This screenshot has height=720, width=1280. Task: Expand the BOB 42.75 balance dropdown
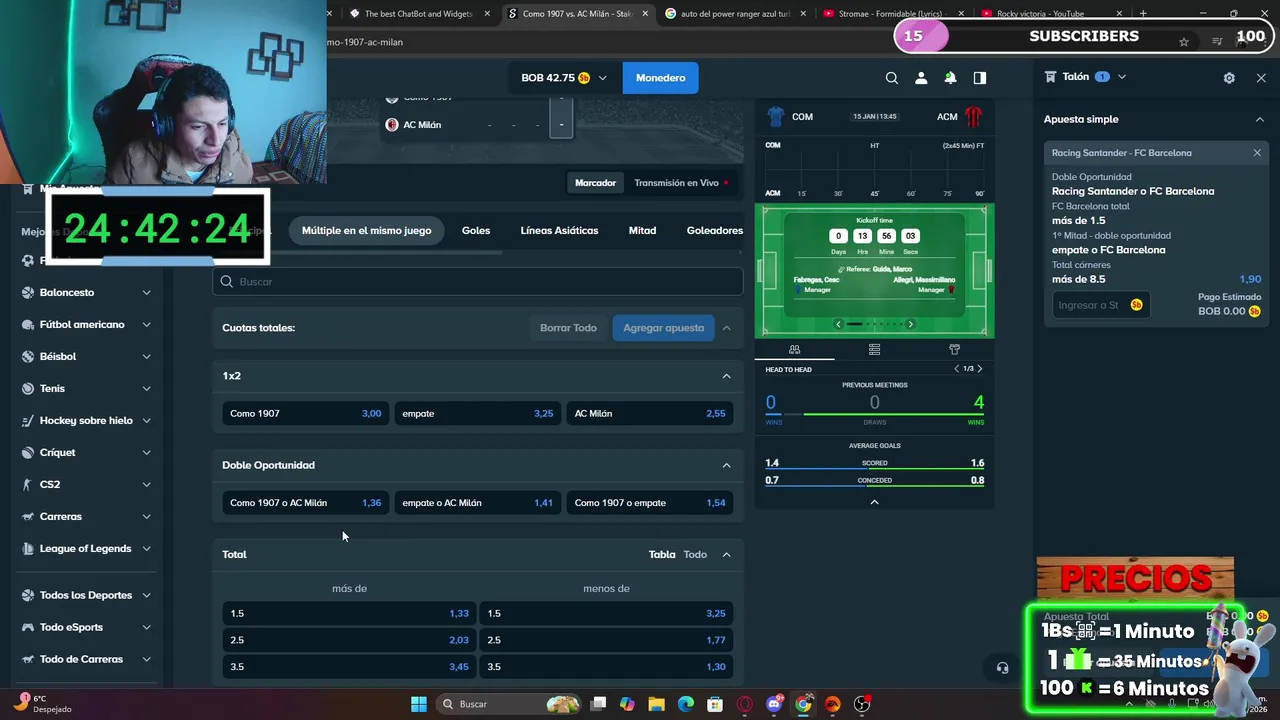click(602, 78)
